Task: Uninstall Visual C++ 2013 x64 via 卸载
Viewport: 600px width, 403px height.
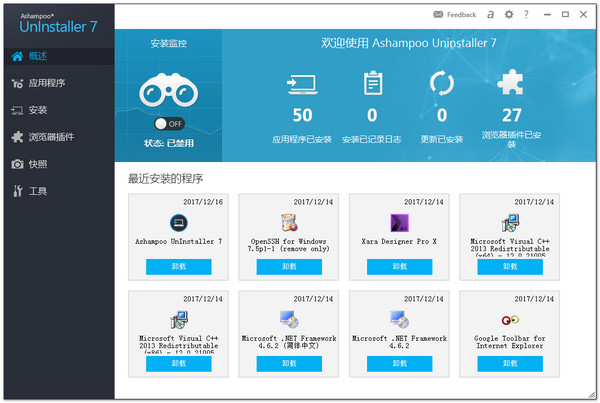Action: pyautogui.click(x=510, y=267)
